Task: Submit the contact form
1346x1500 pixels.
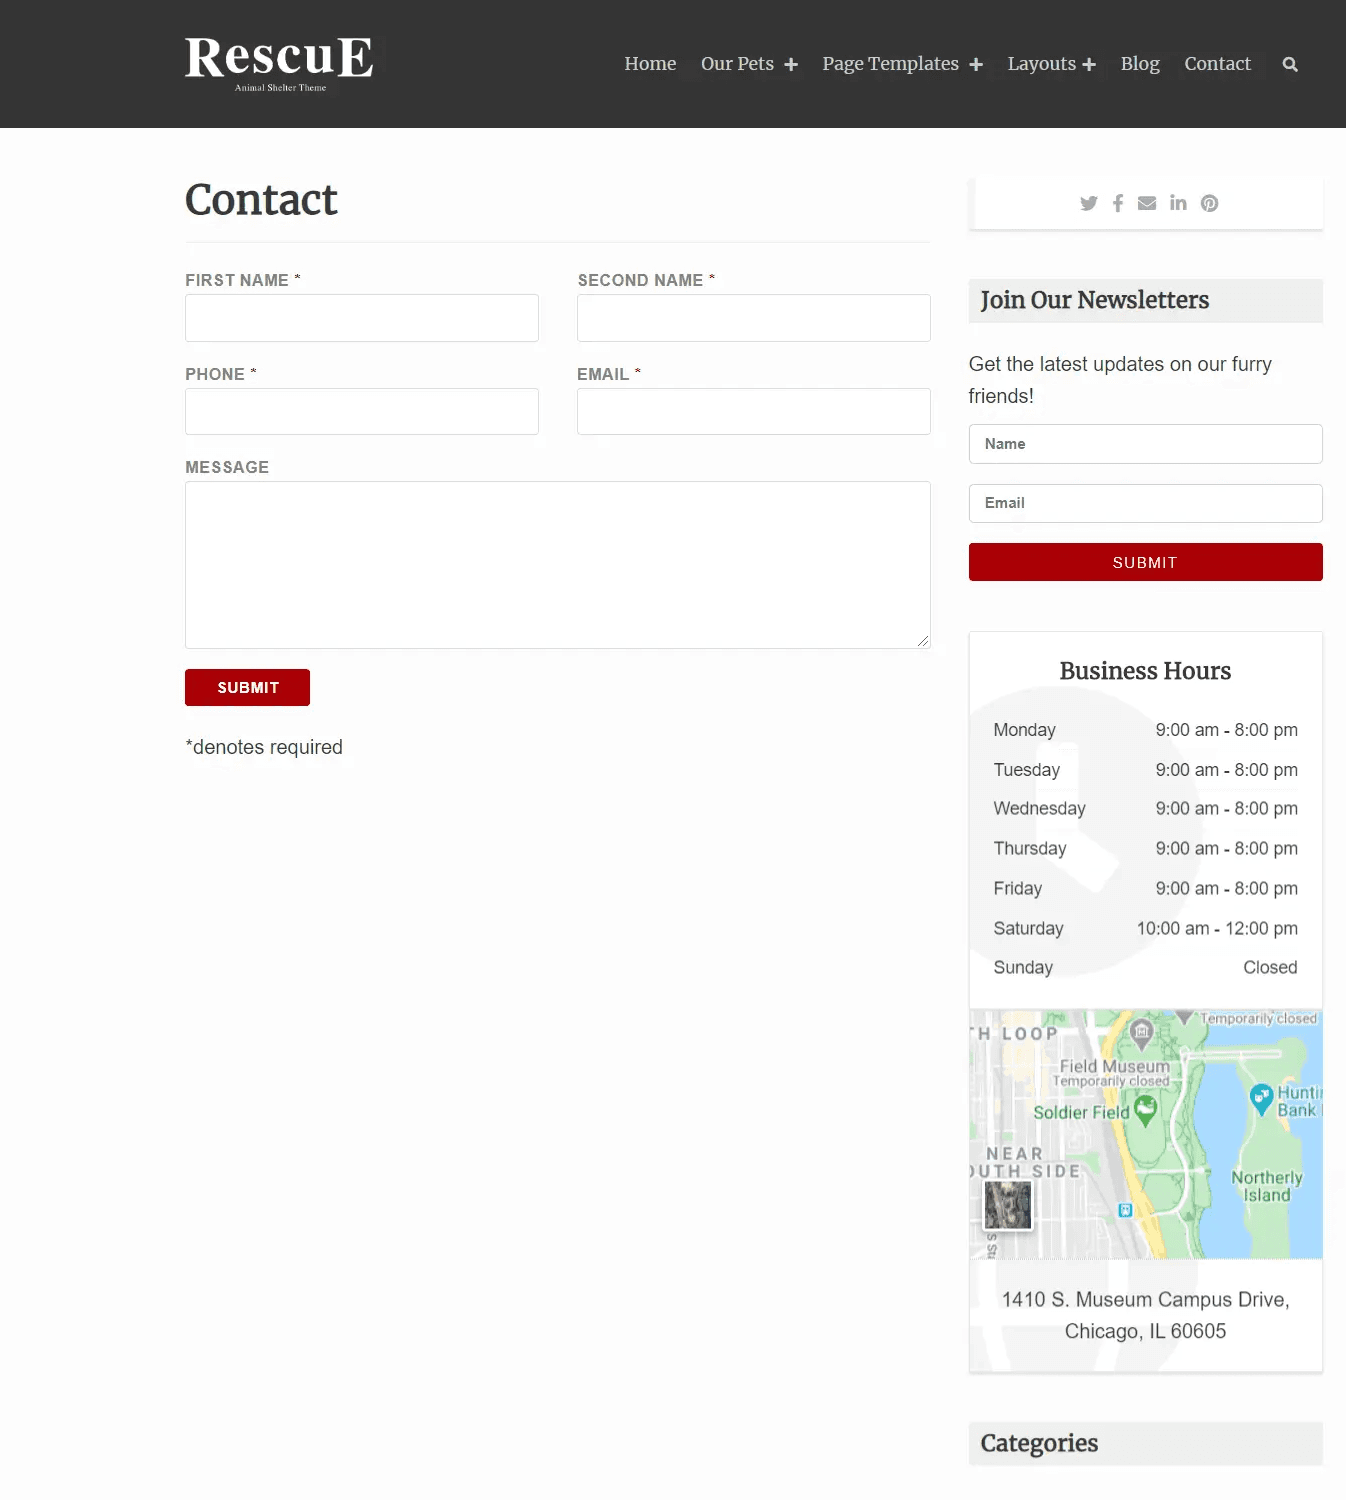Action: 247,688
